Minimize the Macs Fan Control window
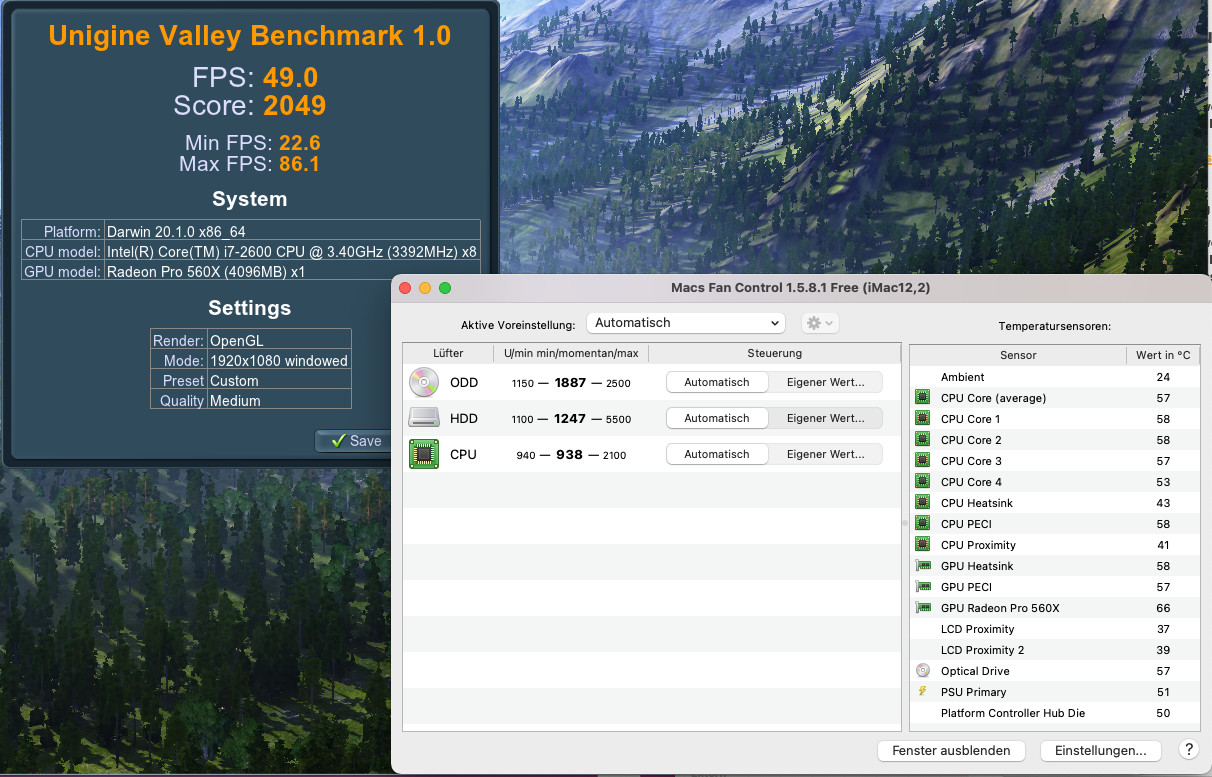1212x777 pixels. pyautogui.click(x=425, y=288)
